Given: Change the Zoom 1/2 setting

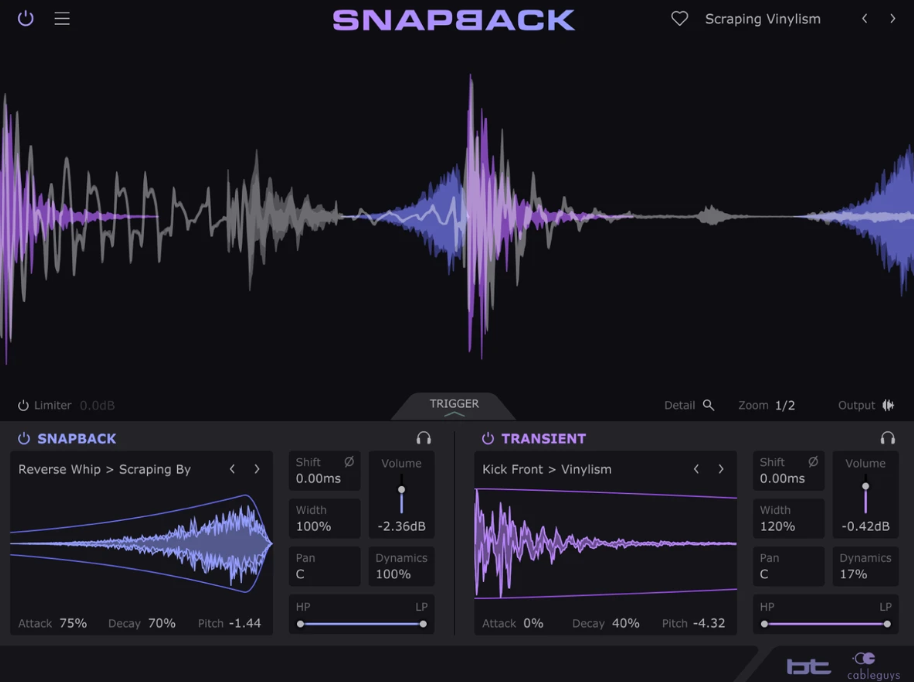Looking at the screenshot, I should tap(784, 405).
